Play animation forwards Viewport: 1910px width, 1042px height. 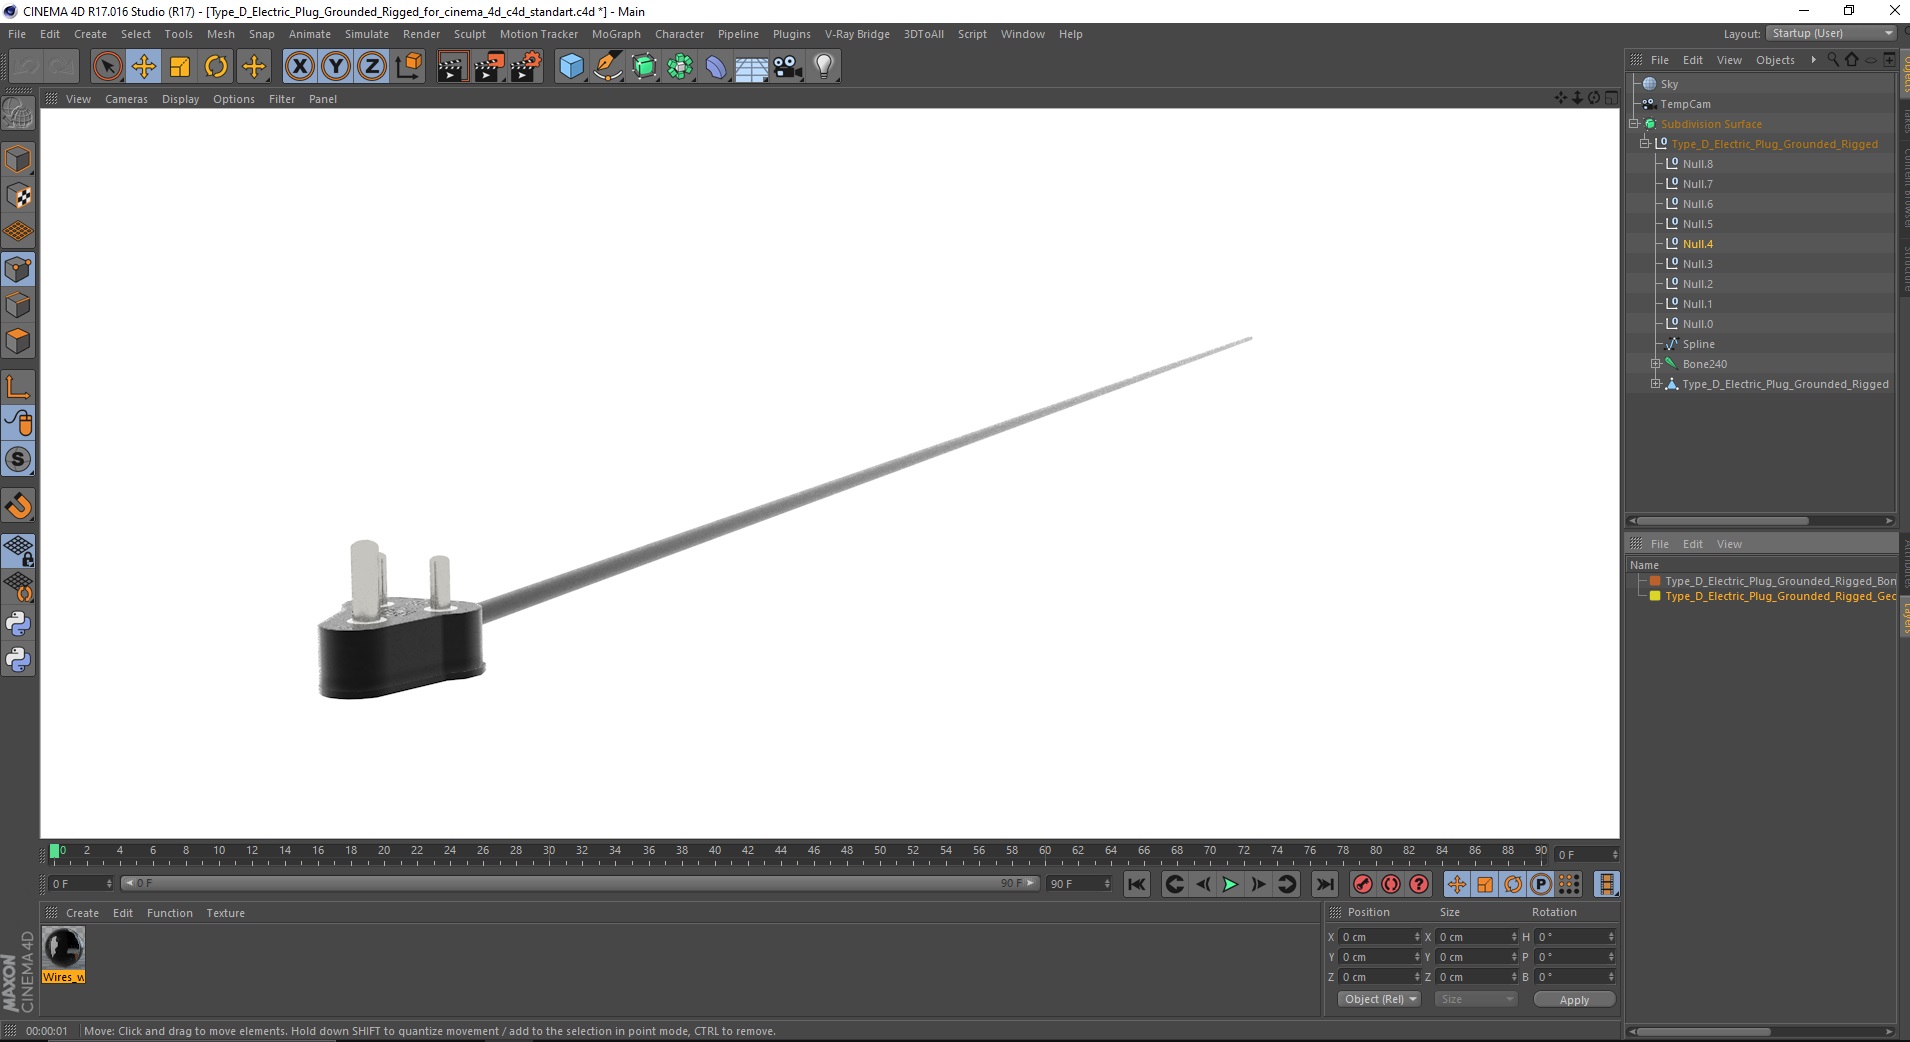pyautogui.click(x=1230, y=884)
